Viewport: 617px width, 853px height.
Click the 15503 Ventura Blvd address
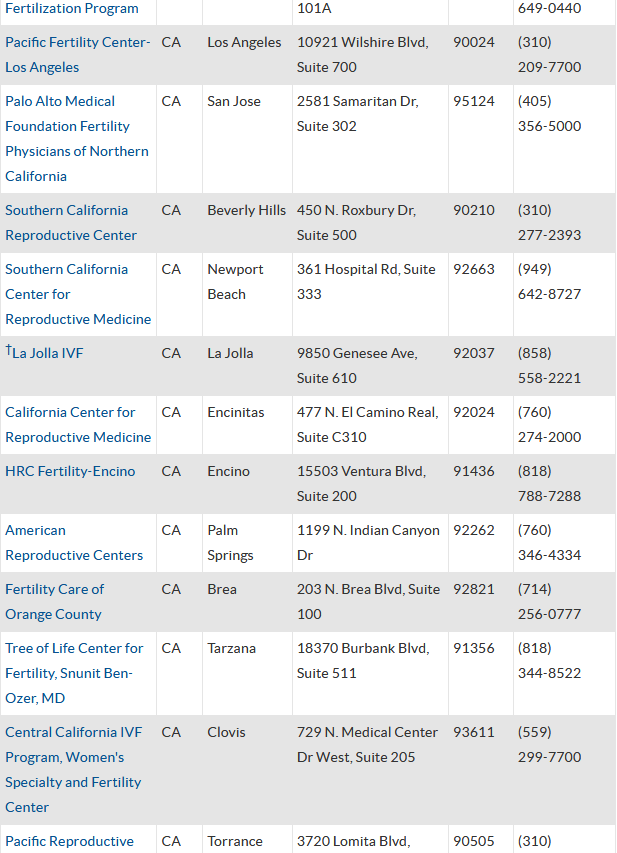[361, 471]
